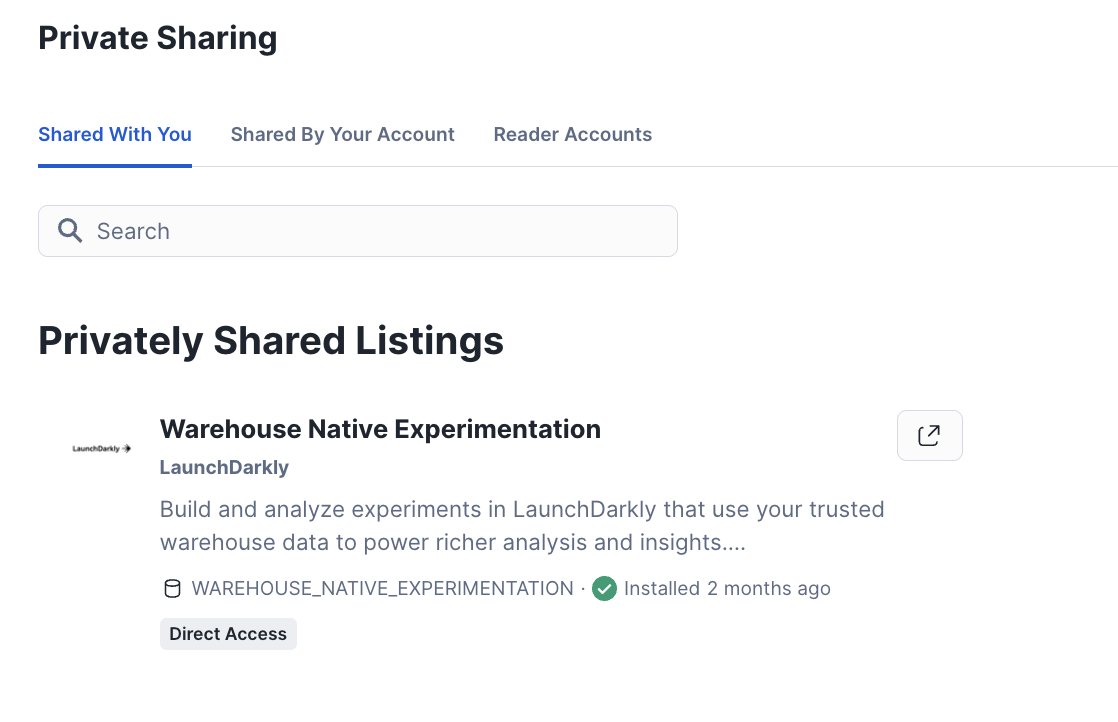Click the search magnifier icon
The width and height of the screenshot is (1118, 722).
(70, 230)
